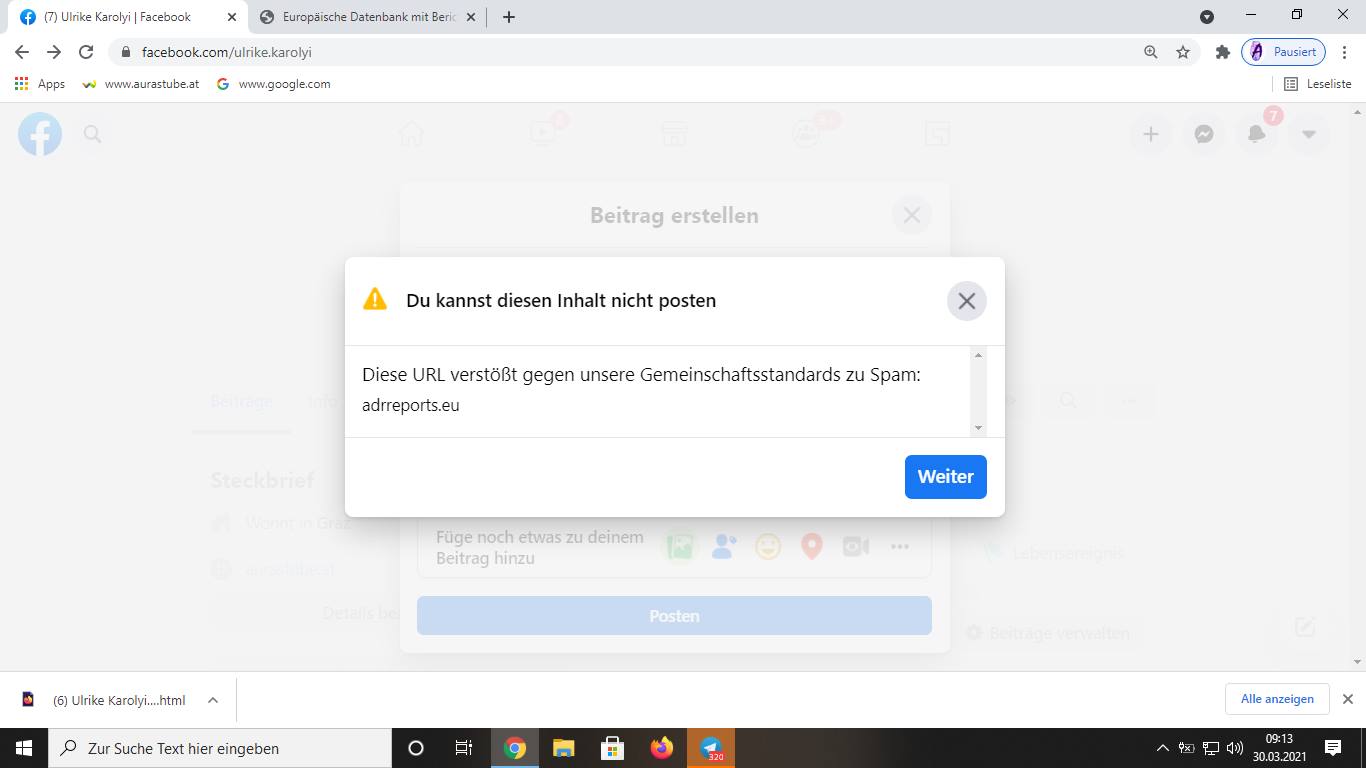Viewport: 1366px width, 768px height.
Task: Open Firefox from the taskbar
Action: coord(661,748)
